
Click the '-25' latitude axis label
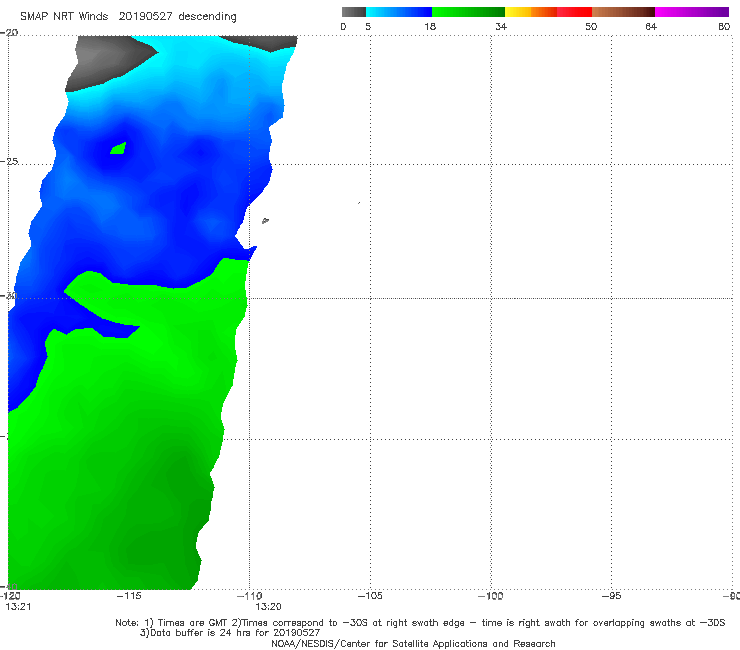coord(9,161)
